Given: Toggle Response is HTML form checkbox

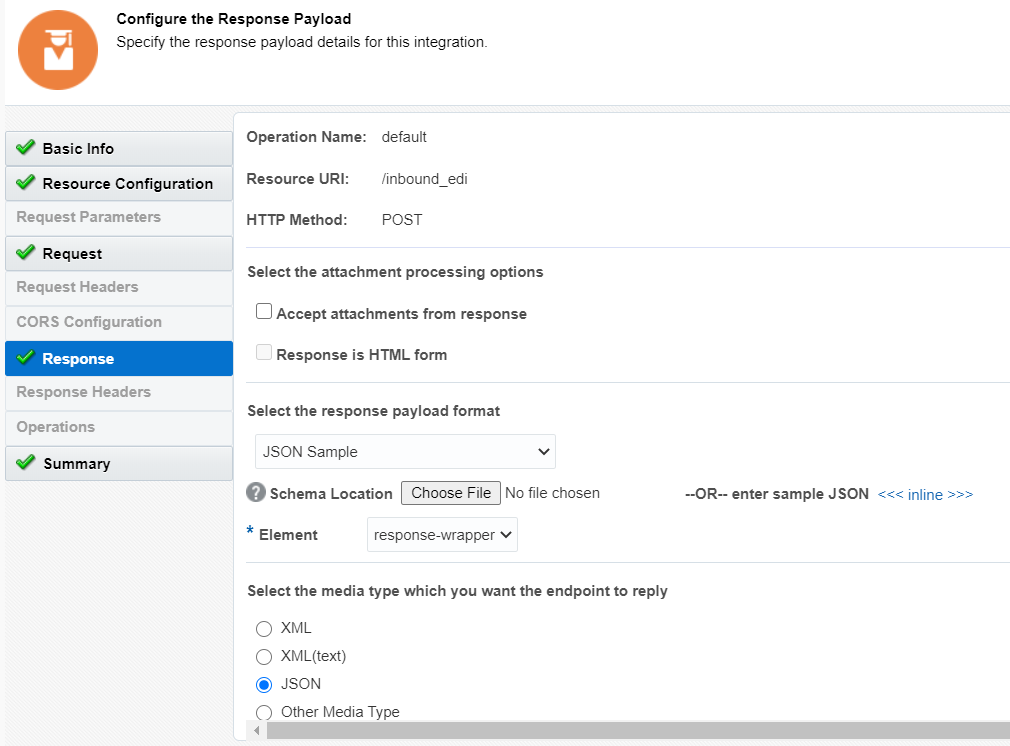Looking at the screenshot, I should pyautogui.click(x=264, y=352).
